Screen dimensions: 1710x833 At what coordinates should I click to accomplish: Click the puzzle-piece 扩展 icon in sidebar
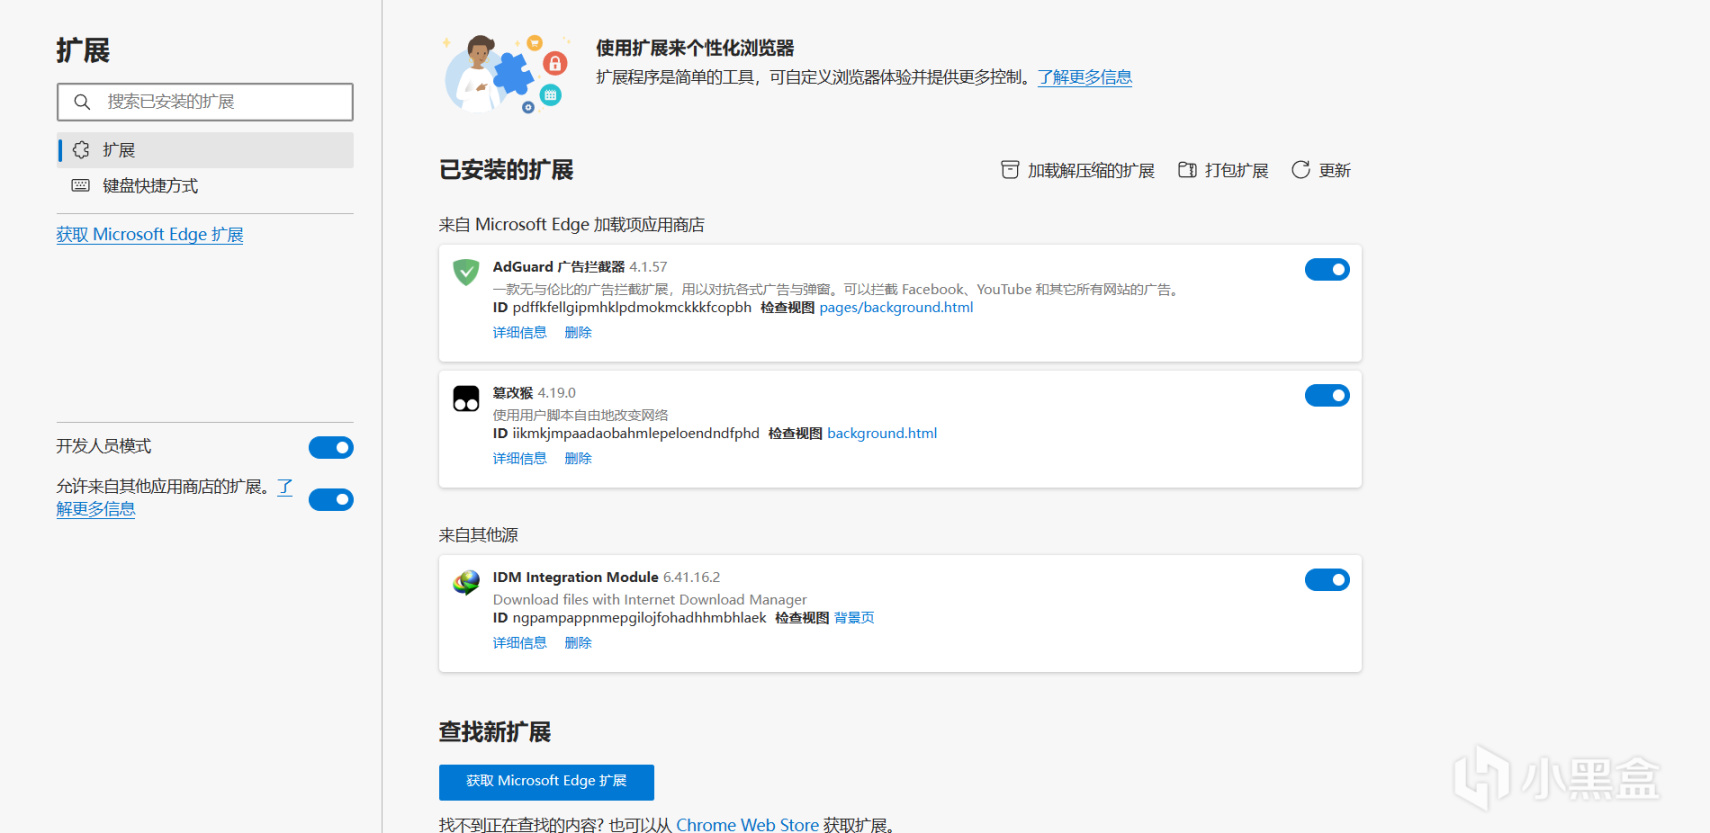(81, 150)
